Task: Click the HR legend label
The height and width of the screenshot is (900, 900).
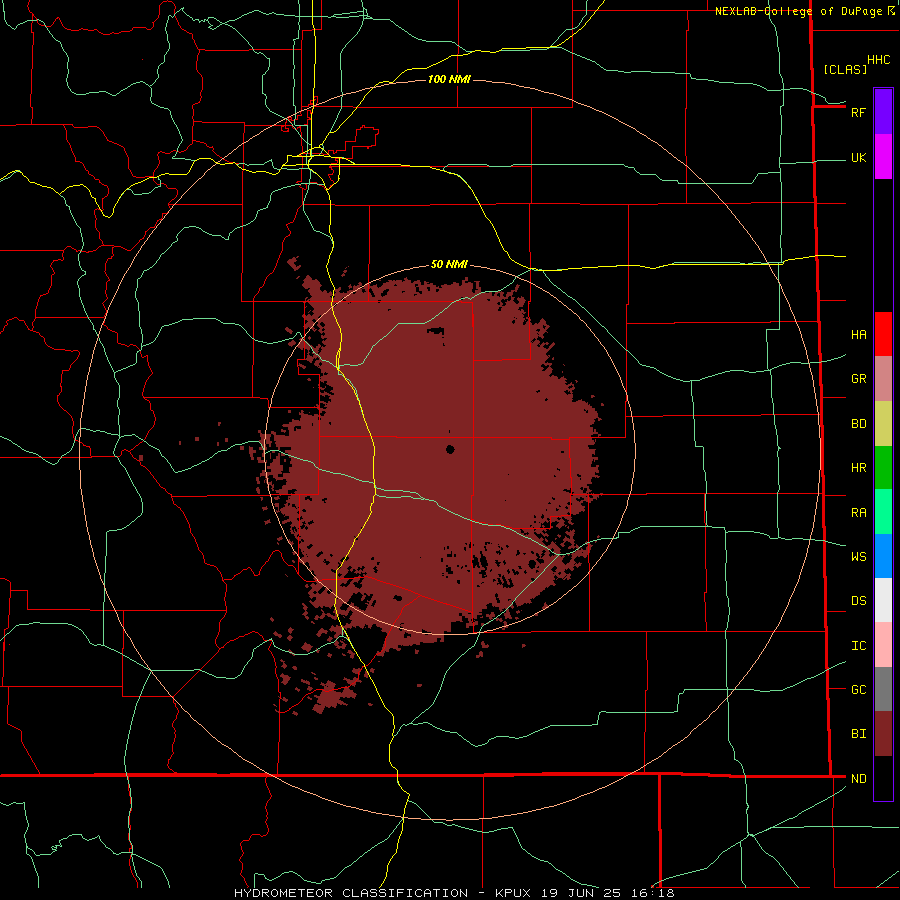Action: (858, 468)
